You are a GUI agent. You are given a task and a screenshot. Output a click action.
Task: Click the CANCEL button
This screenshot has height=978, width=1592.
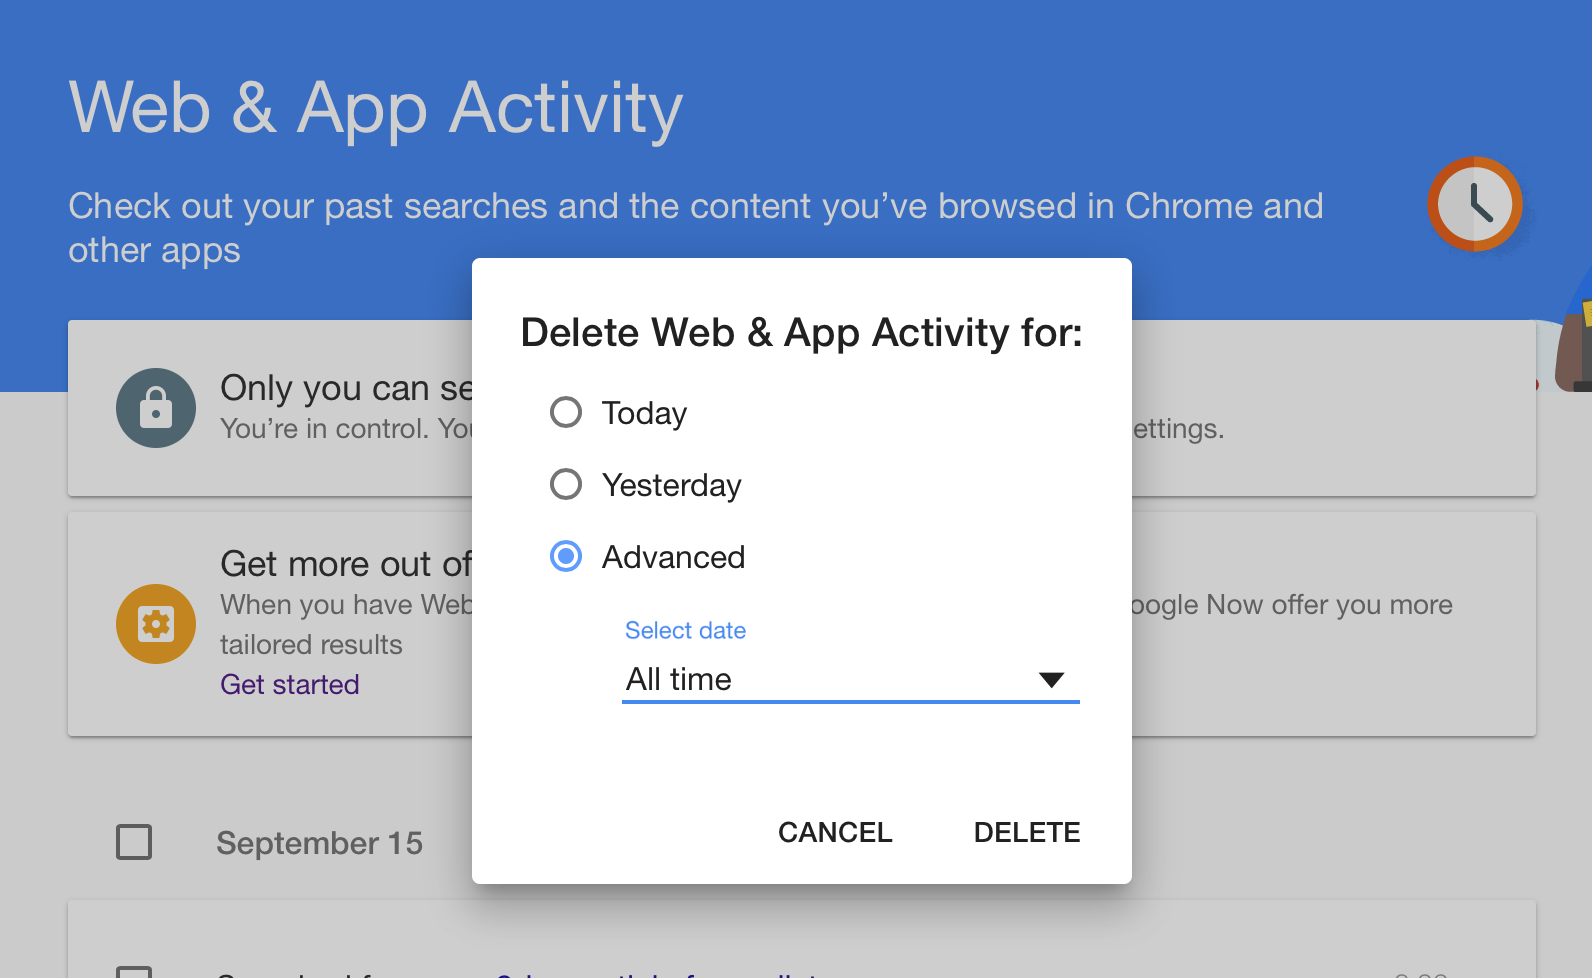835,832
